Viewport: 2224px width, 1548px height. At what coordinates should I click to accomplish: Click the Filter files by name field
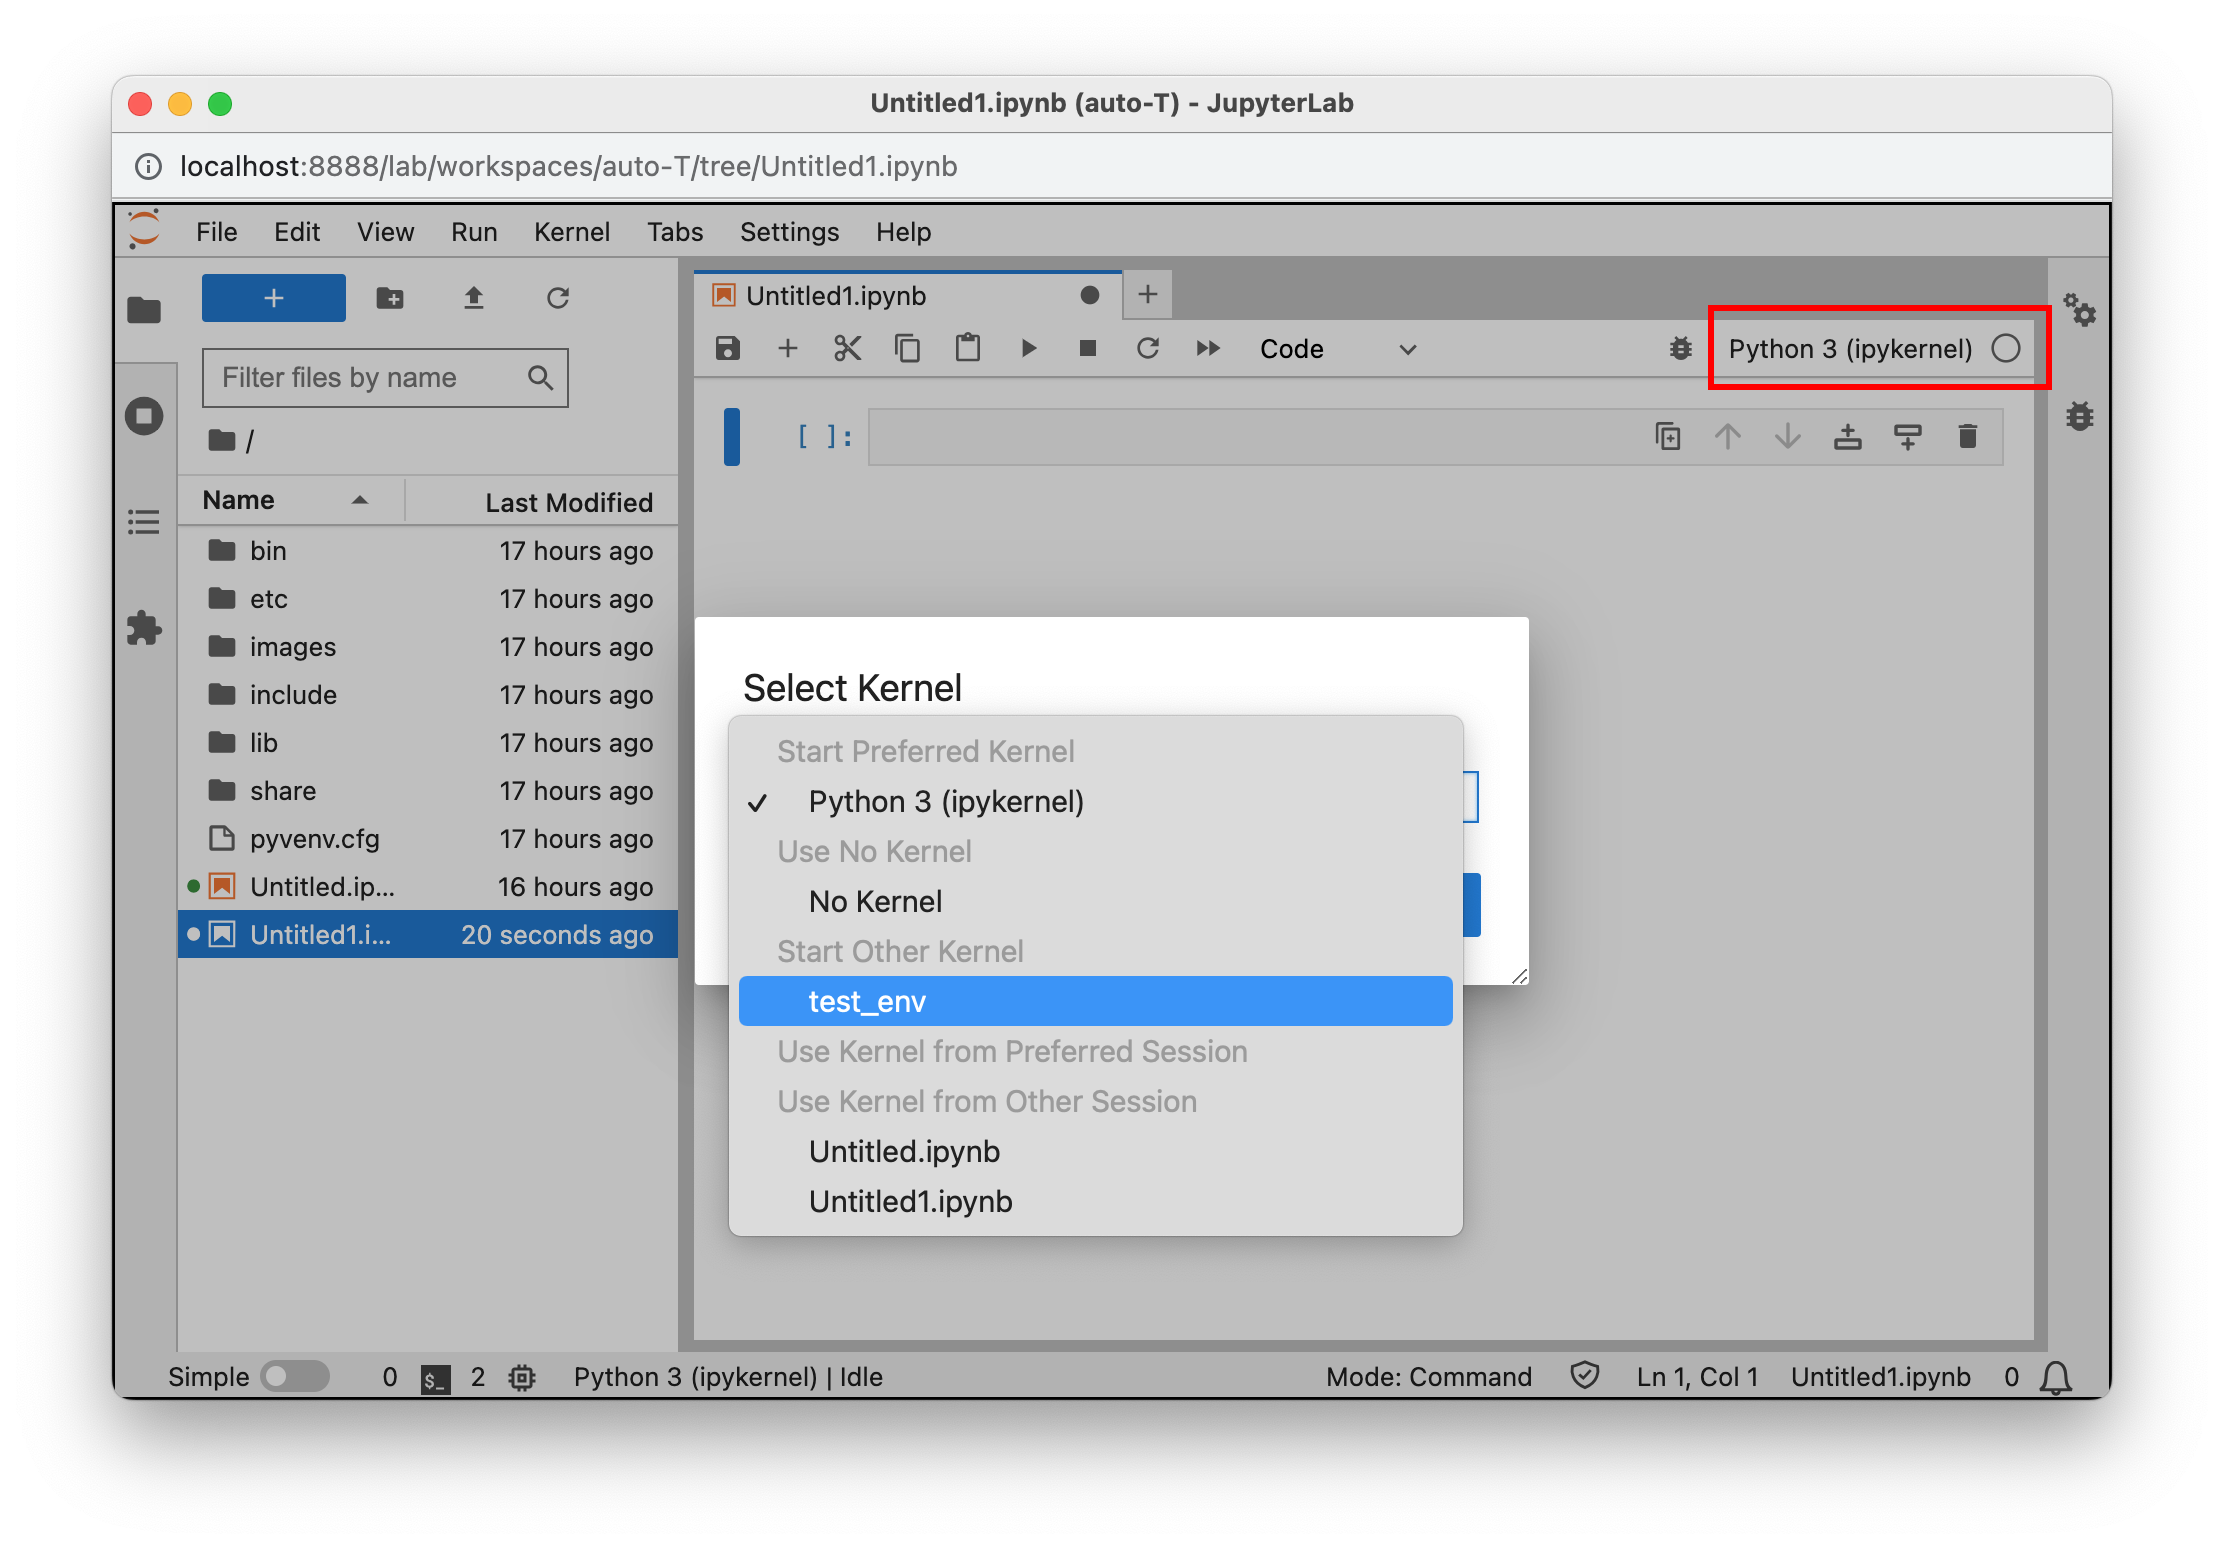coord(370,377)
